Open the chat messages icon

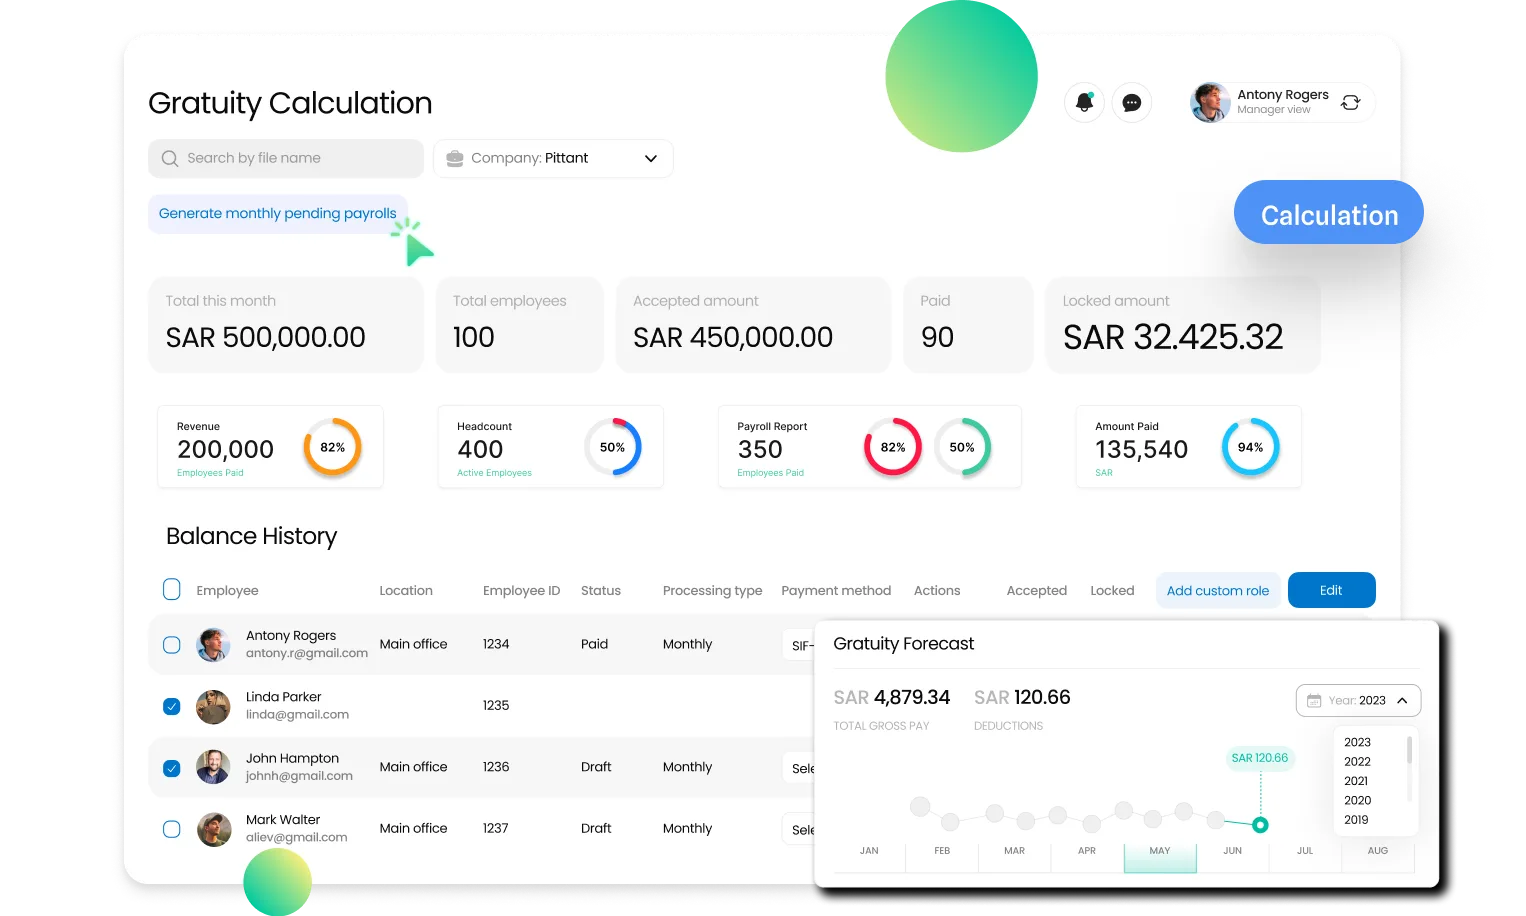click(1132, 102)
